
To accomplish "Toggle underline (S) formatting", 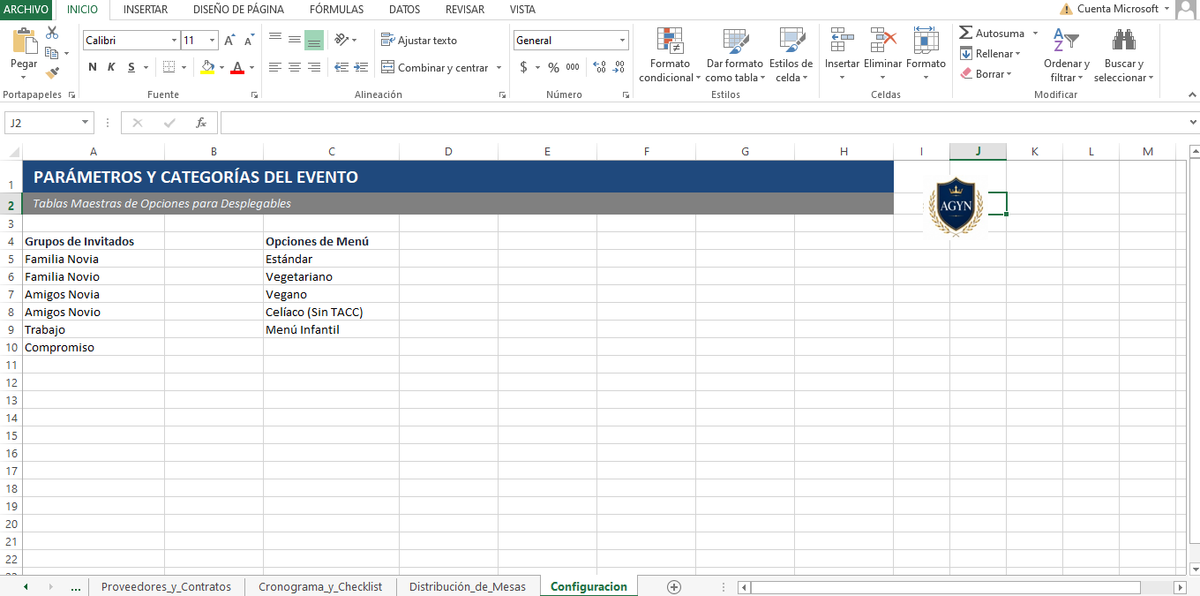I will [x=130, y=67].
